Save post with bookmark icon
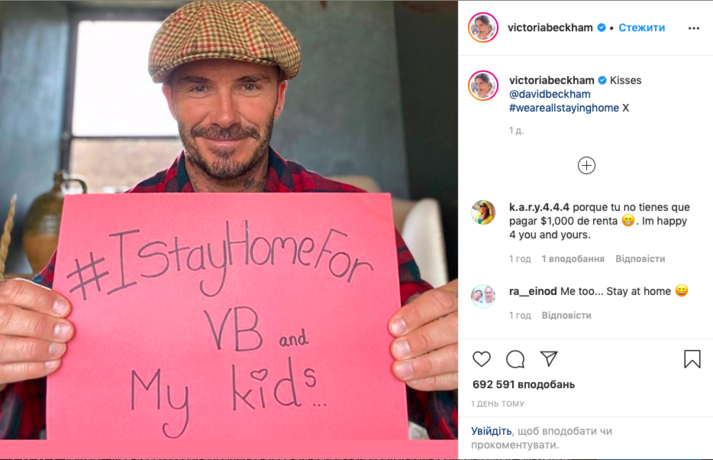This screenshot has width=713, height=460. click(x=692, y=359)
